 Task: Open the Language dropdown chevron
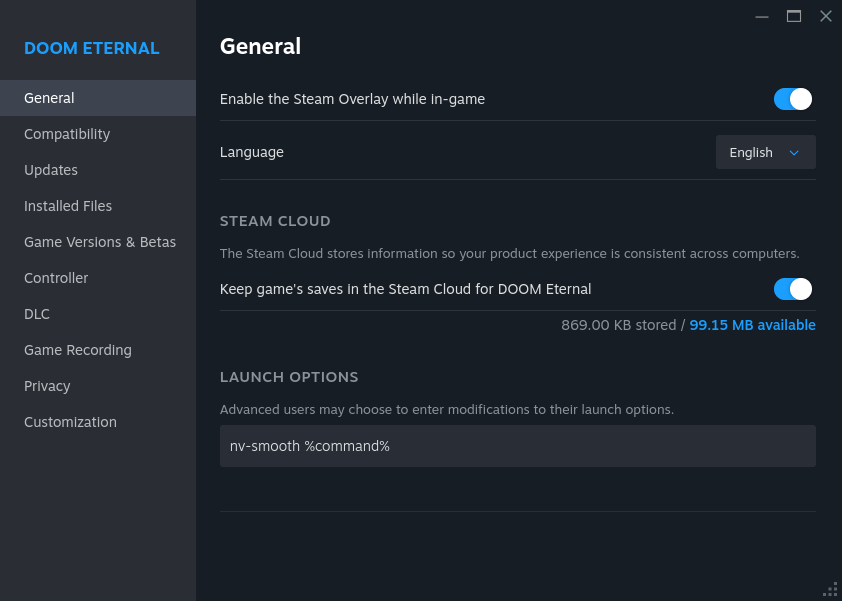[x=794, y=152]
